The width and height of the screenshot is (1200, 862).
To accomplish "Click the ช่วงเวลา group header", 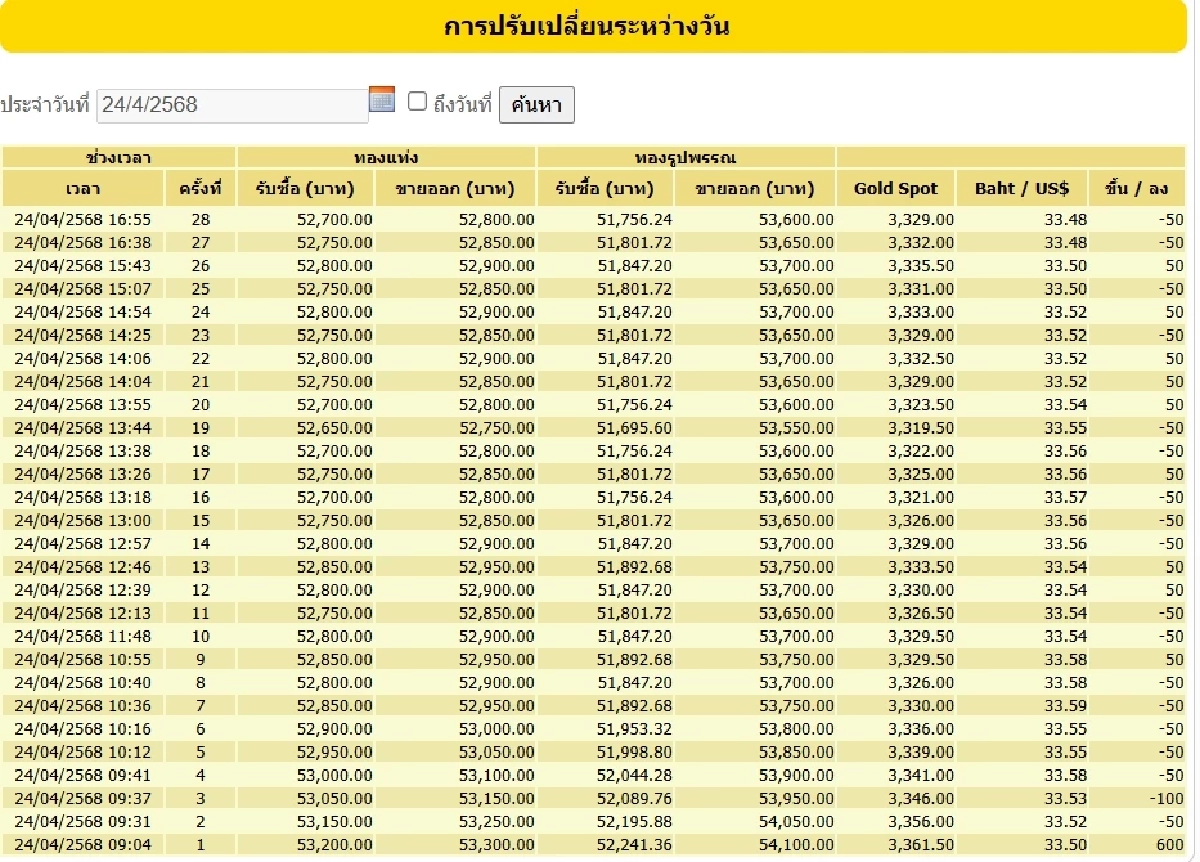I will coord(119,157).
